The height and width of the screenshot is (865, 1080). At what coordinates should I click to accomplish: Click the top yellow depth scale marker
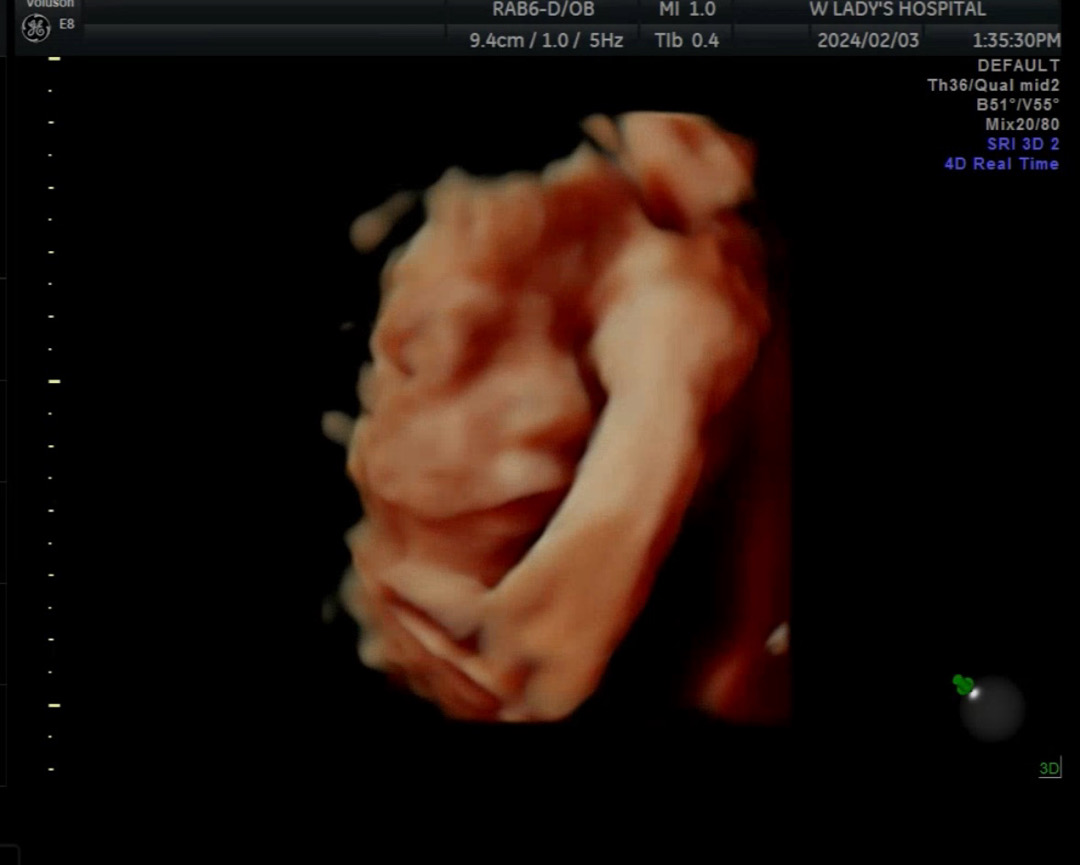tap(54, 59)
